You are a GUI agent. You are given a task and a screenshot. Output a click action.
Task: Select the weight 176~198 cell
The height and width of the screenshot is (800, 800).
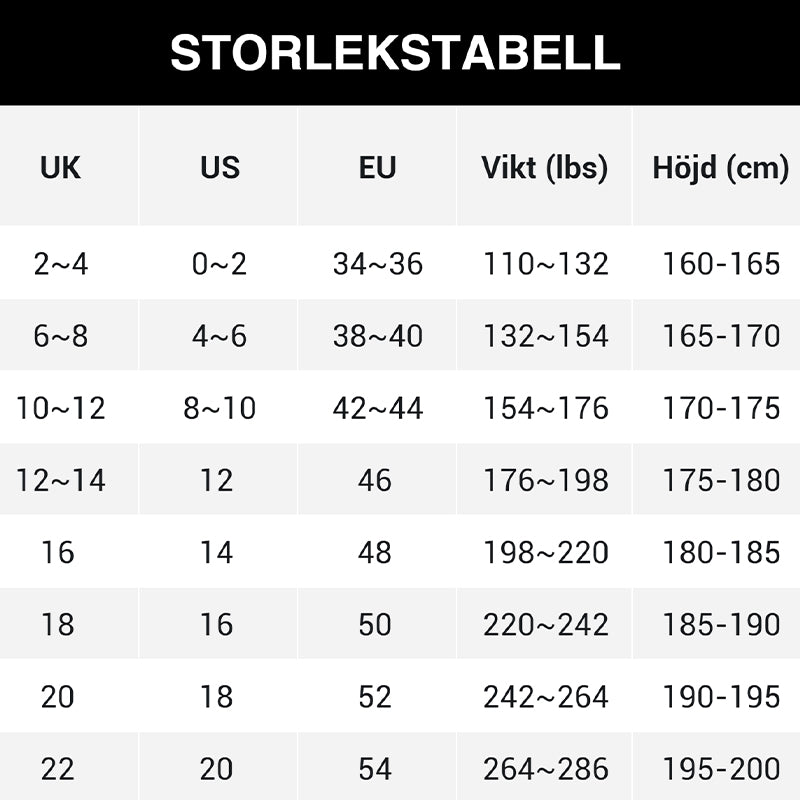click(x=545, y=480)
